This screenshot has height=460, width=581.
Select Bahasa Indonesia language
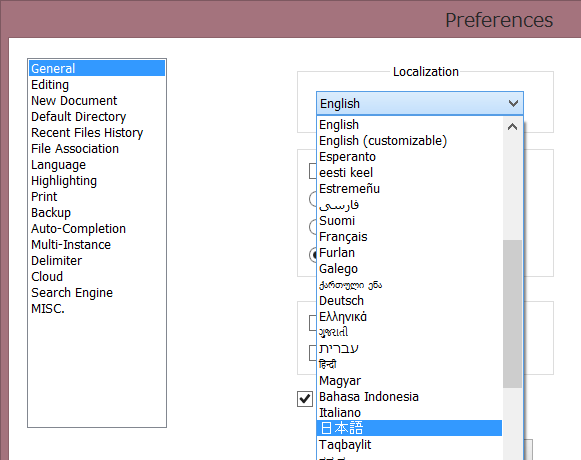410,397
